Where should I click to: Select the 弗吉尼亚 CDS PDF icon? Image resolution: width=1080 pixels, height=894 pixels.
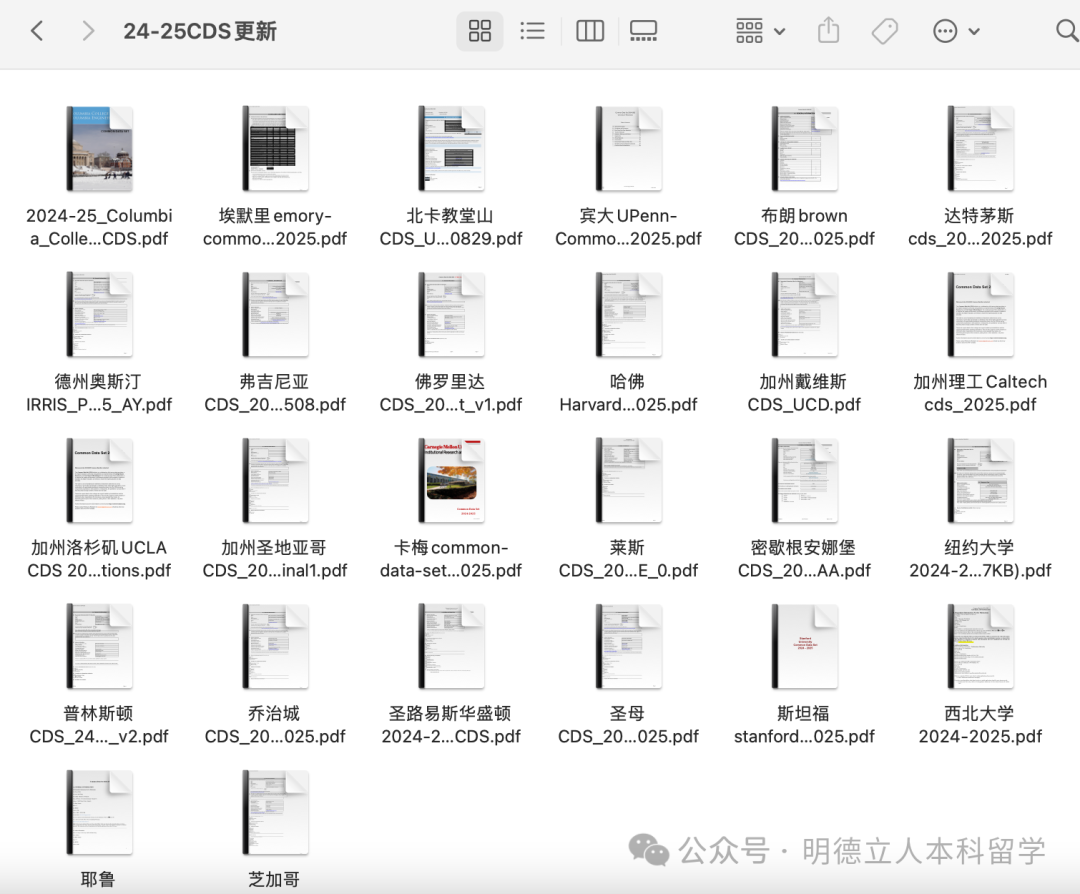pos(275,315)
